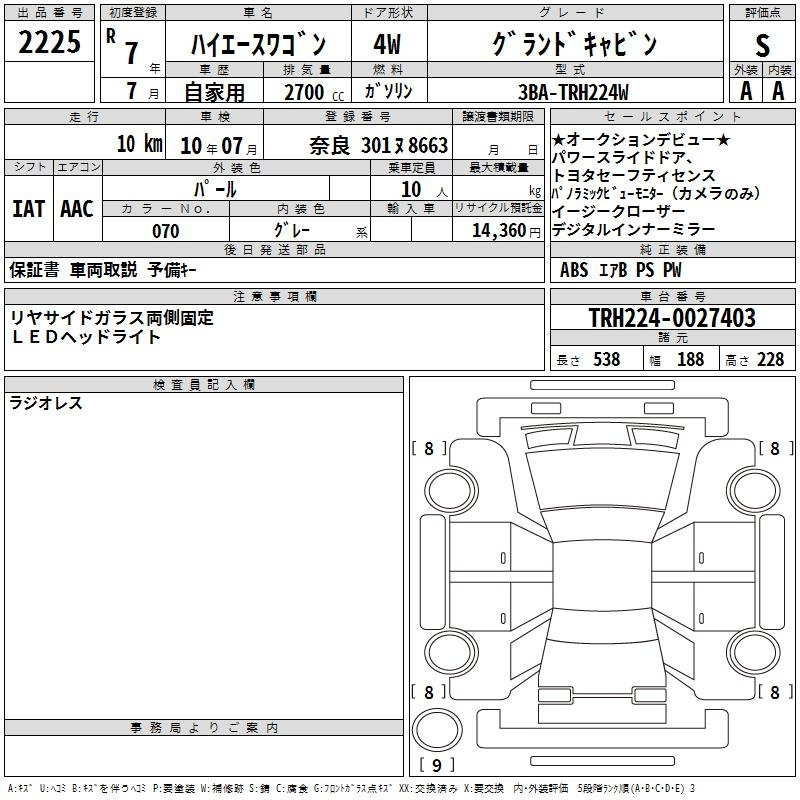This screenshot has height=800, width=800.
Task: Click the lot number 2225
Action: (50, 42)
